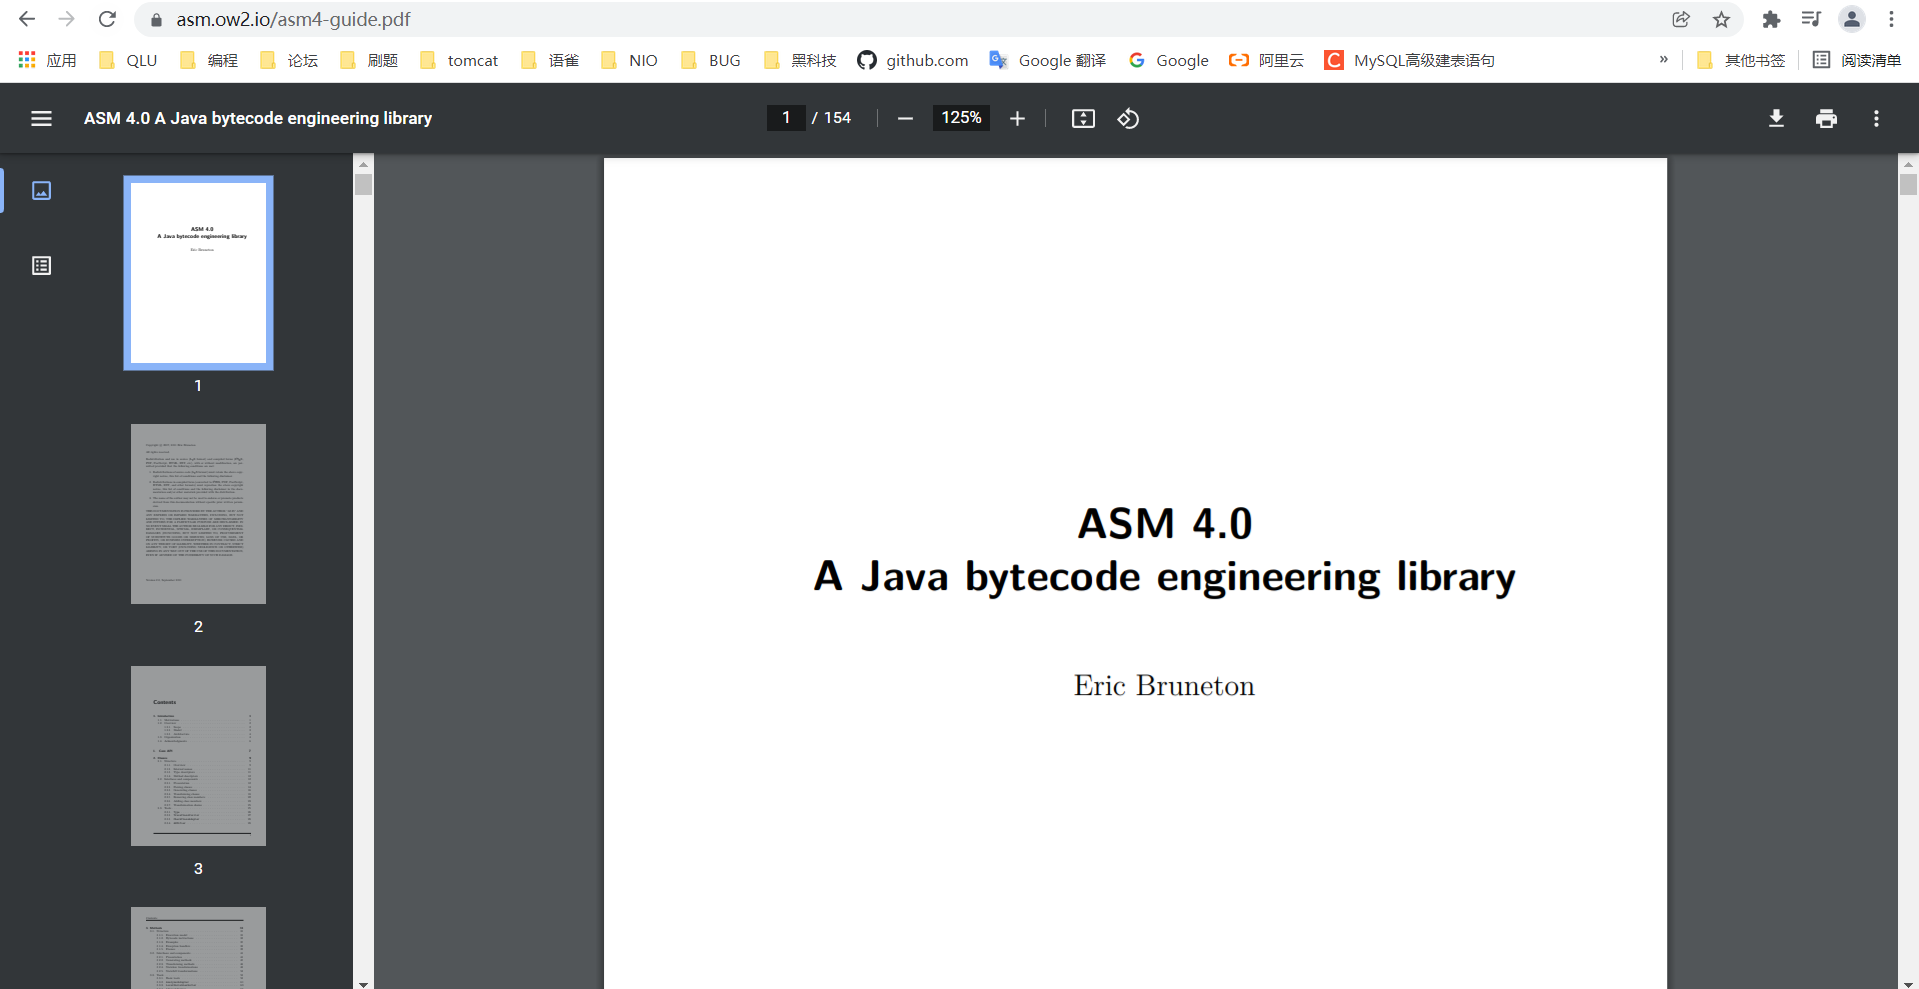Toggle the PDF sidebar hamburger menu
This screenshot has height=989, width=1919.
click(x=41, y=118)
